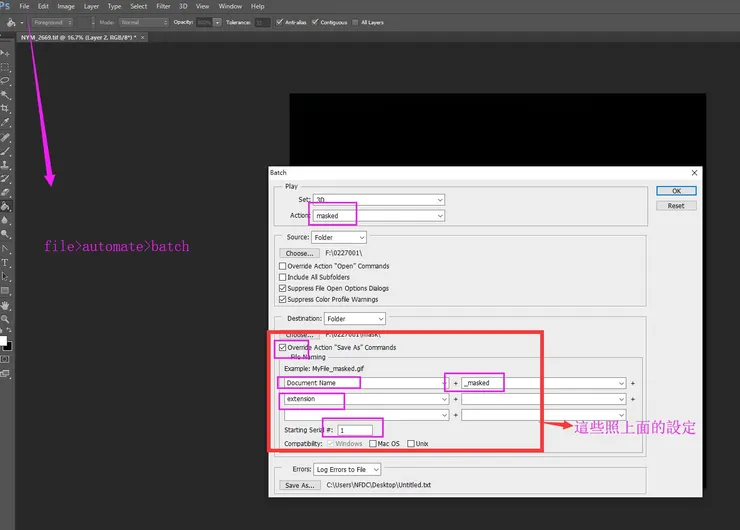Select the Horizontal Type tool
This screenshot has height=530, width=740.
coord(5,262)
